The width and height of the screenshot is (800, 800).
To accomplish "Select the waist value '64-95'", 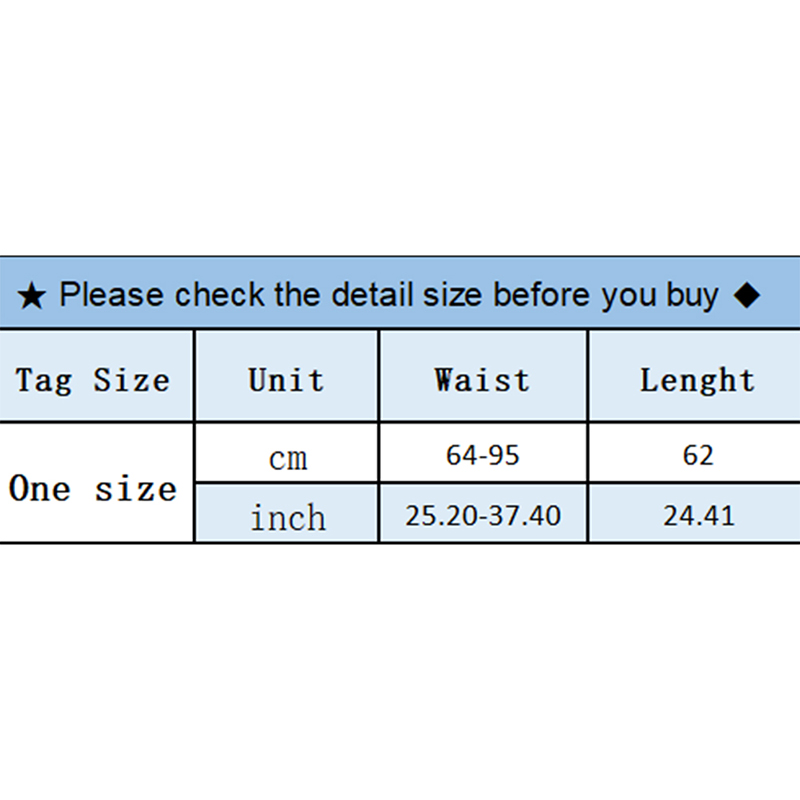I will (x=483, y=456).
